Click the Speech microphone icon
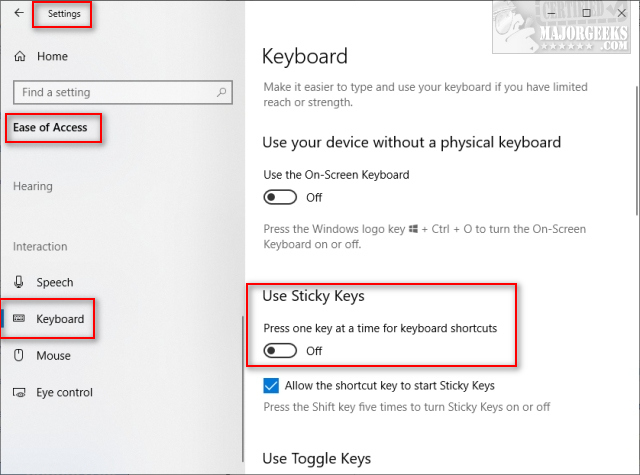Image resolution: width=640 pixels, height=475 pixels. (20, 283)
